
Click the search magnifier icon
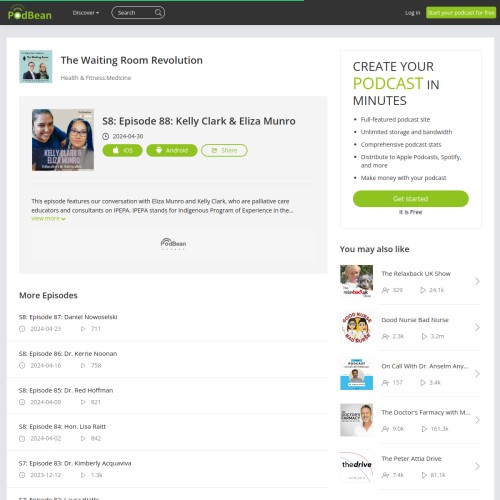(x=158, y=13)
